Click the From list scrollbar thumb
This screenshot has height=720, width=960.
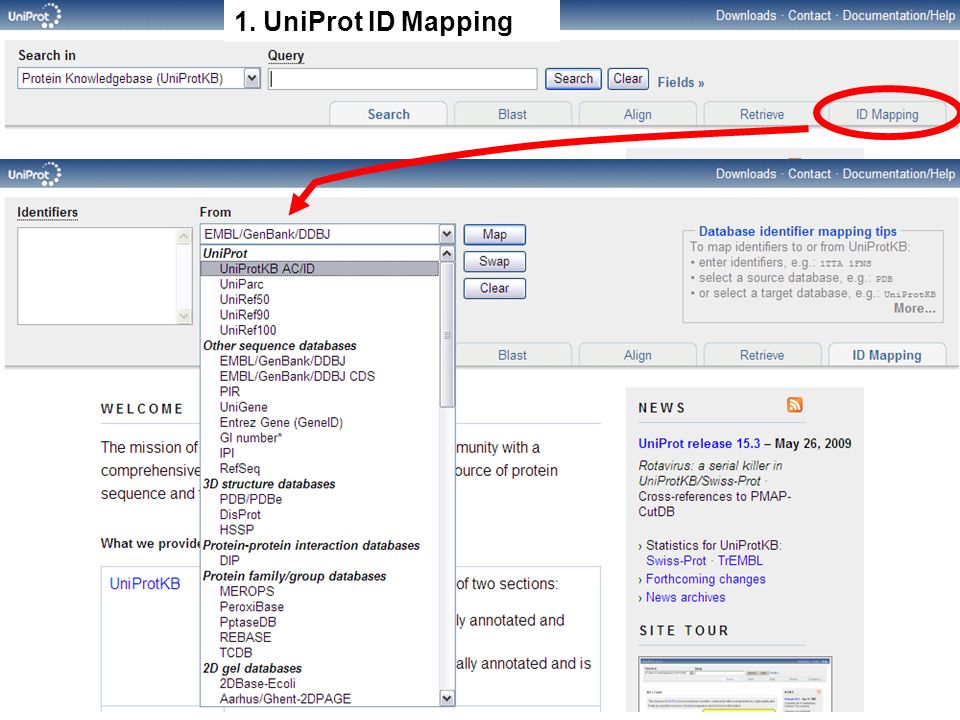447,334
